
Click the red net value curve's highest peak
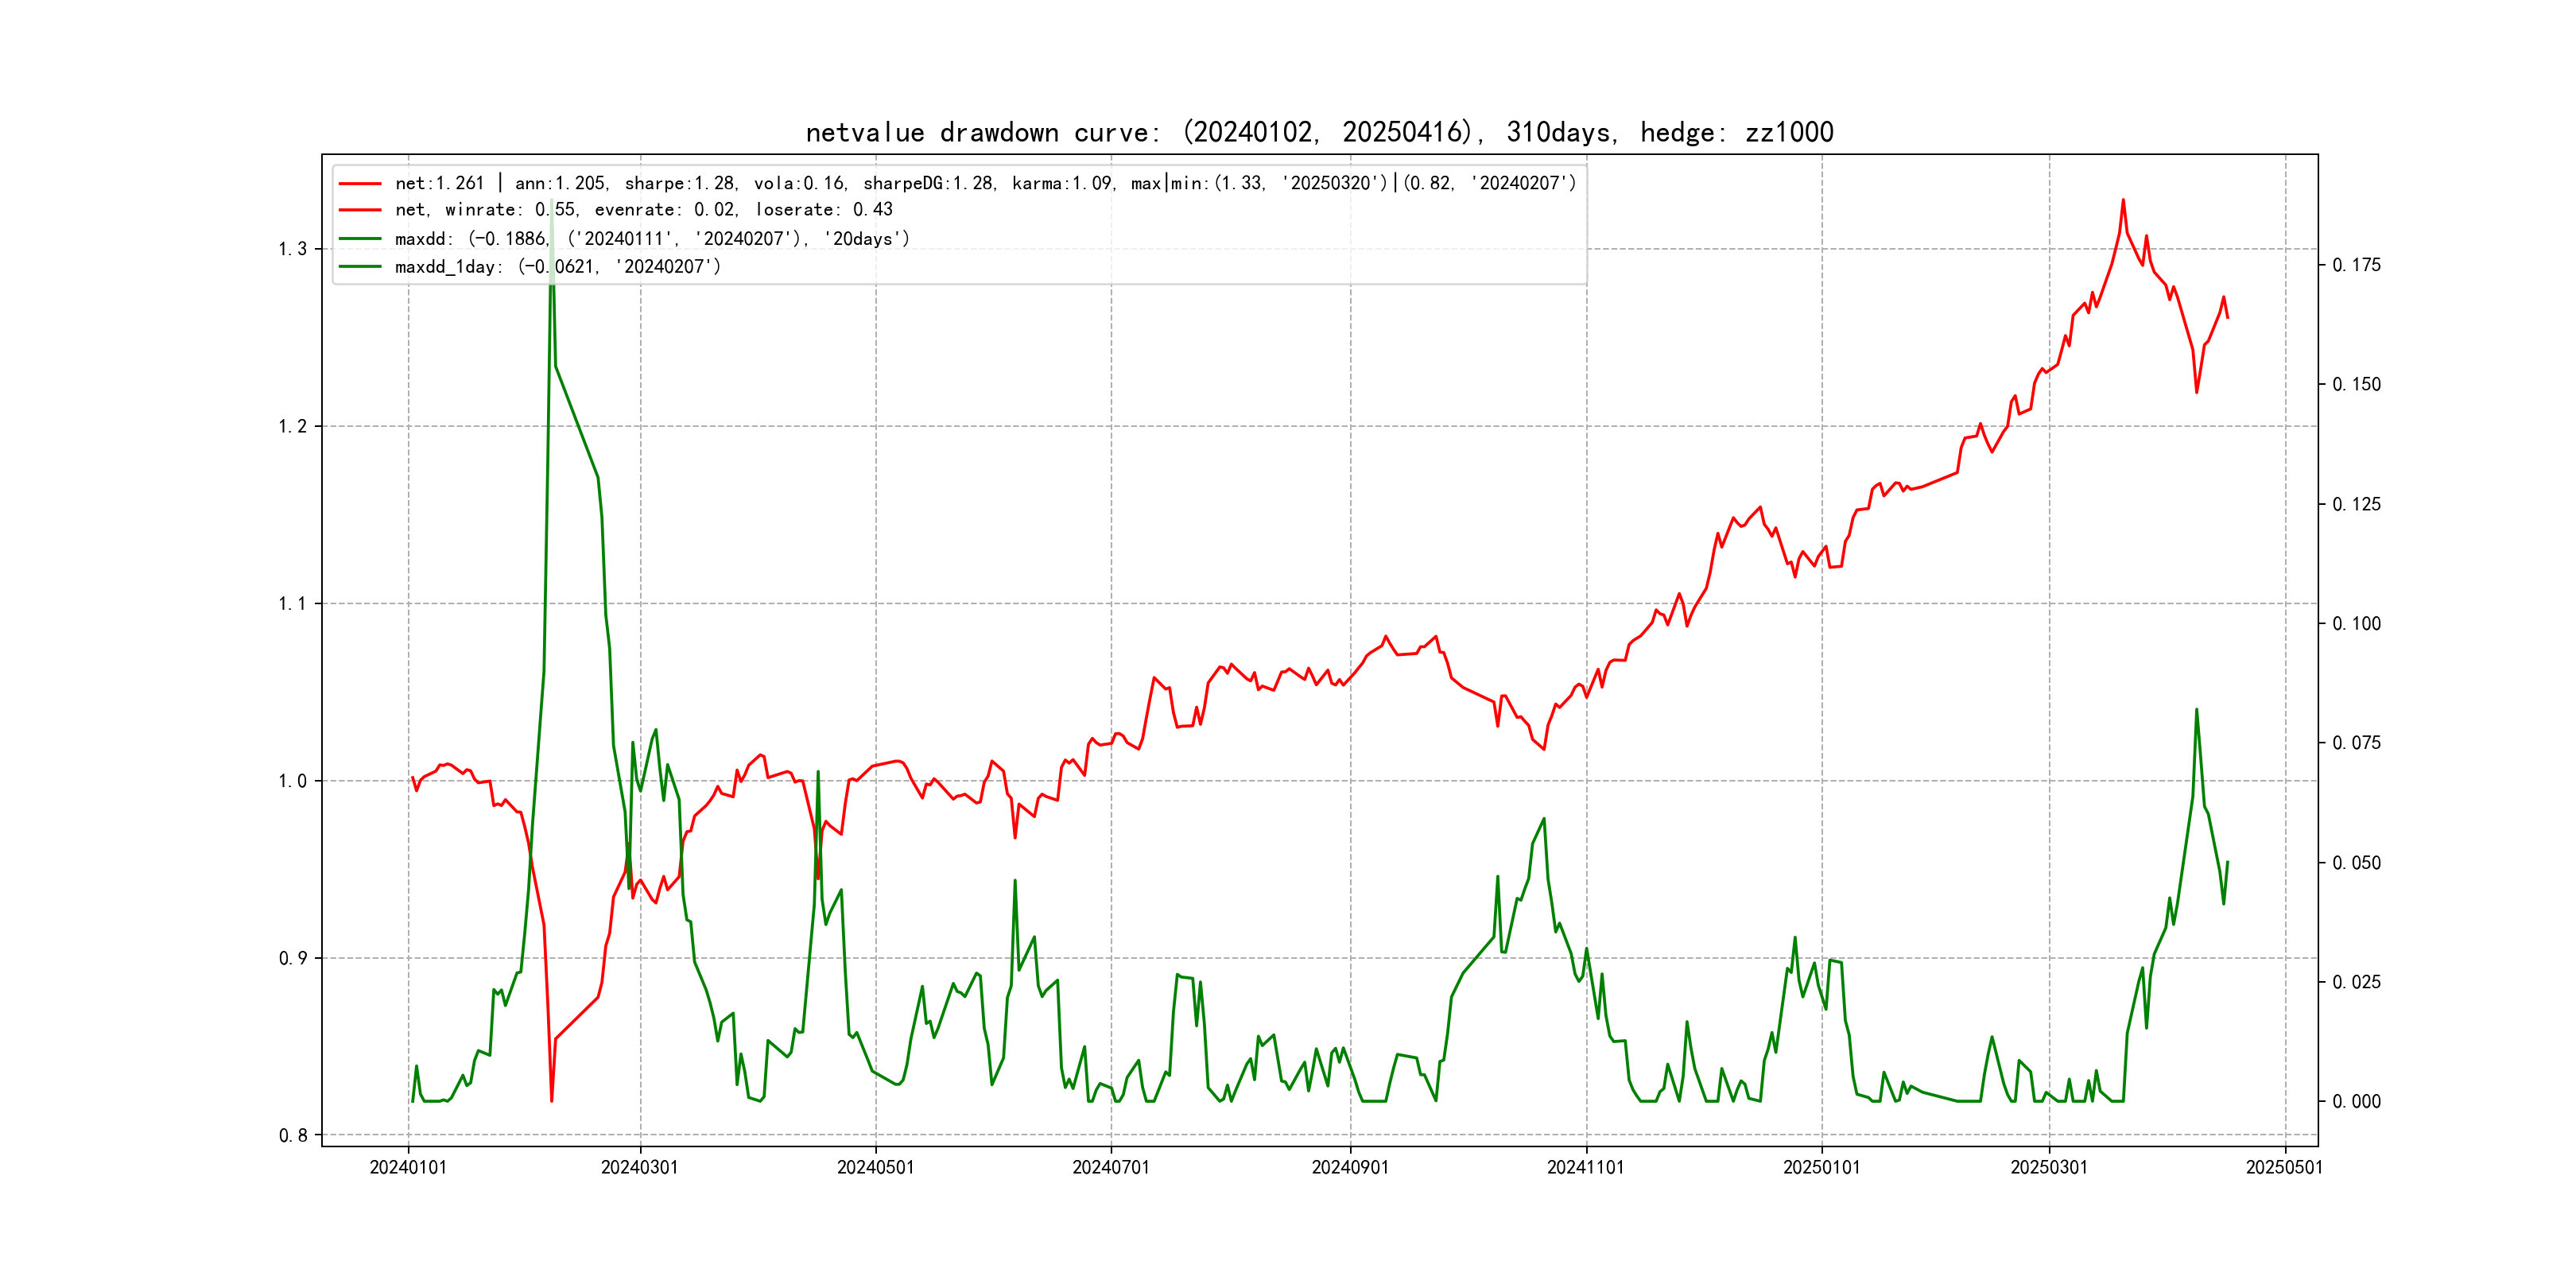pyautogui.click(x=2123, y=201)
